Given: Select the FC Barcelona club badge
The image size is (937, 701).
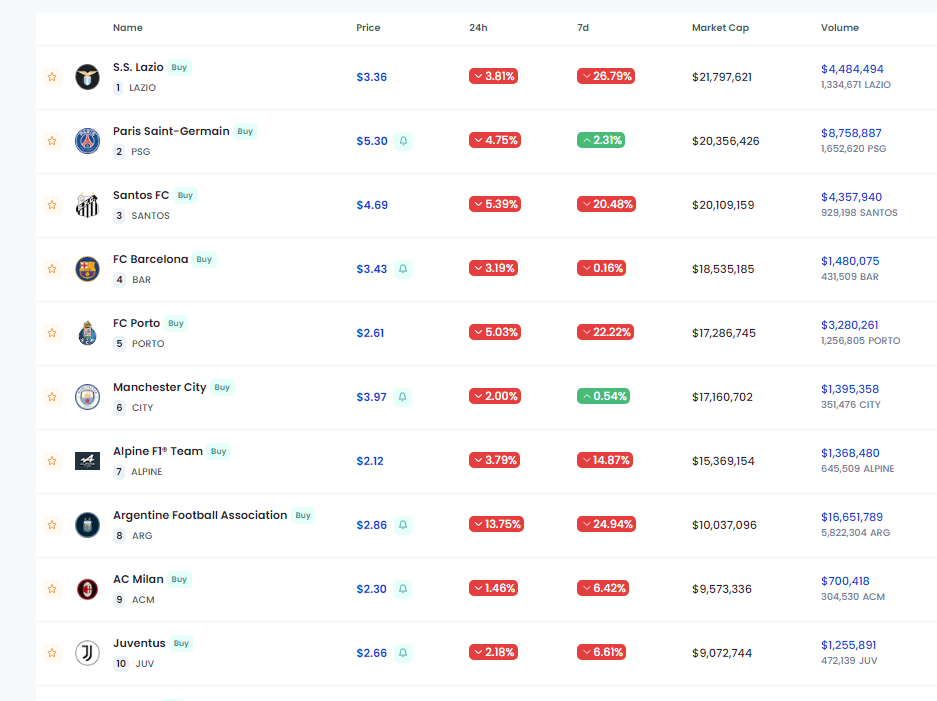Looking at the screenshot, I should (x=87, y=268).
